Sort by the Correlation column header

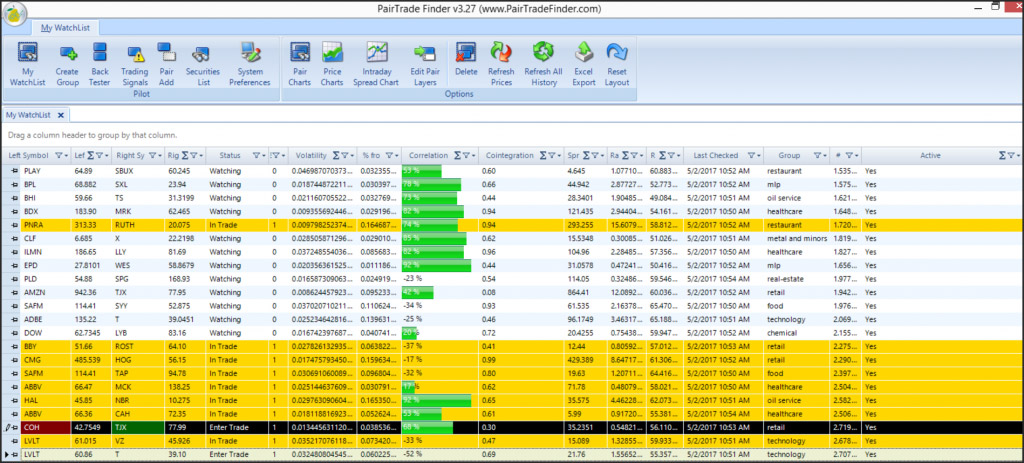point(429,156)
